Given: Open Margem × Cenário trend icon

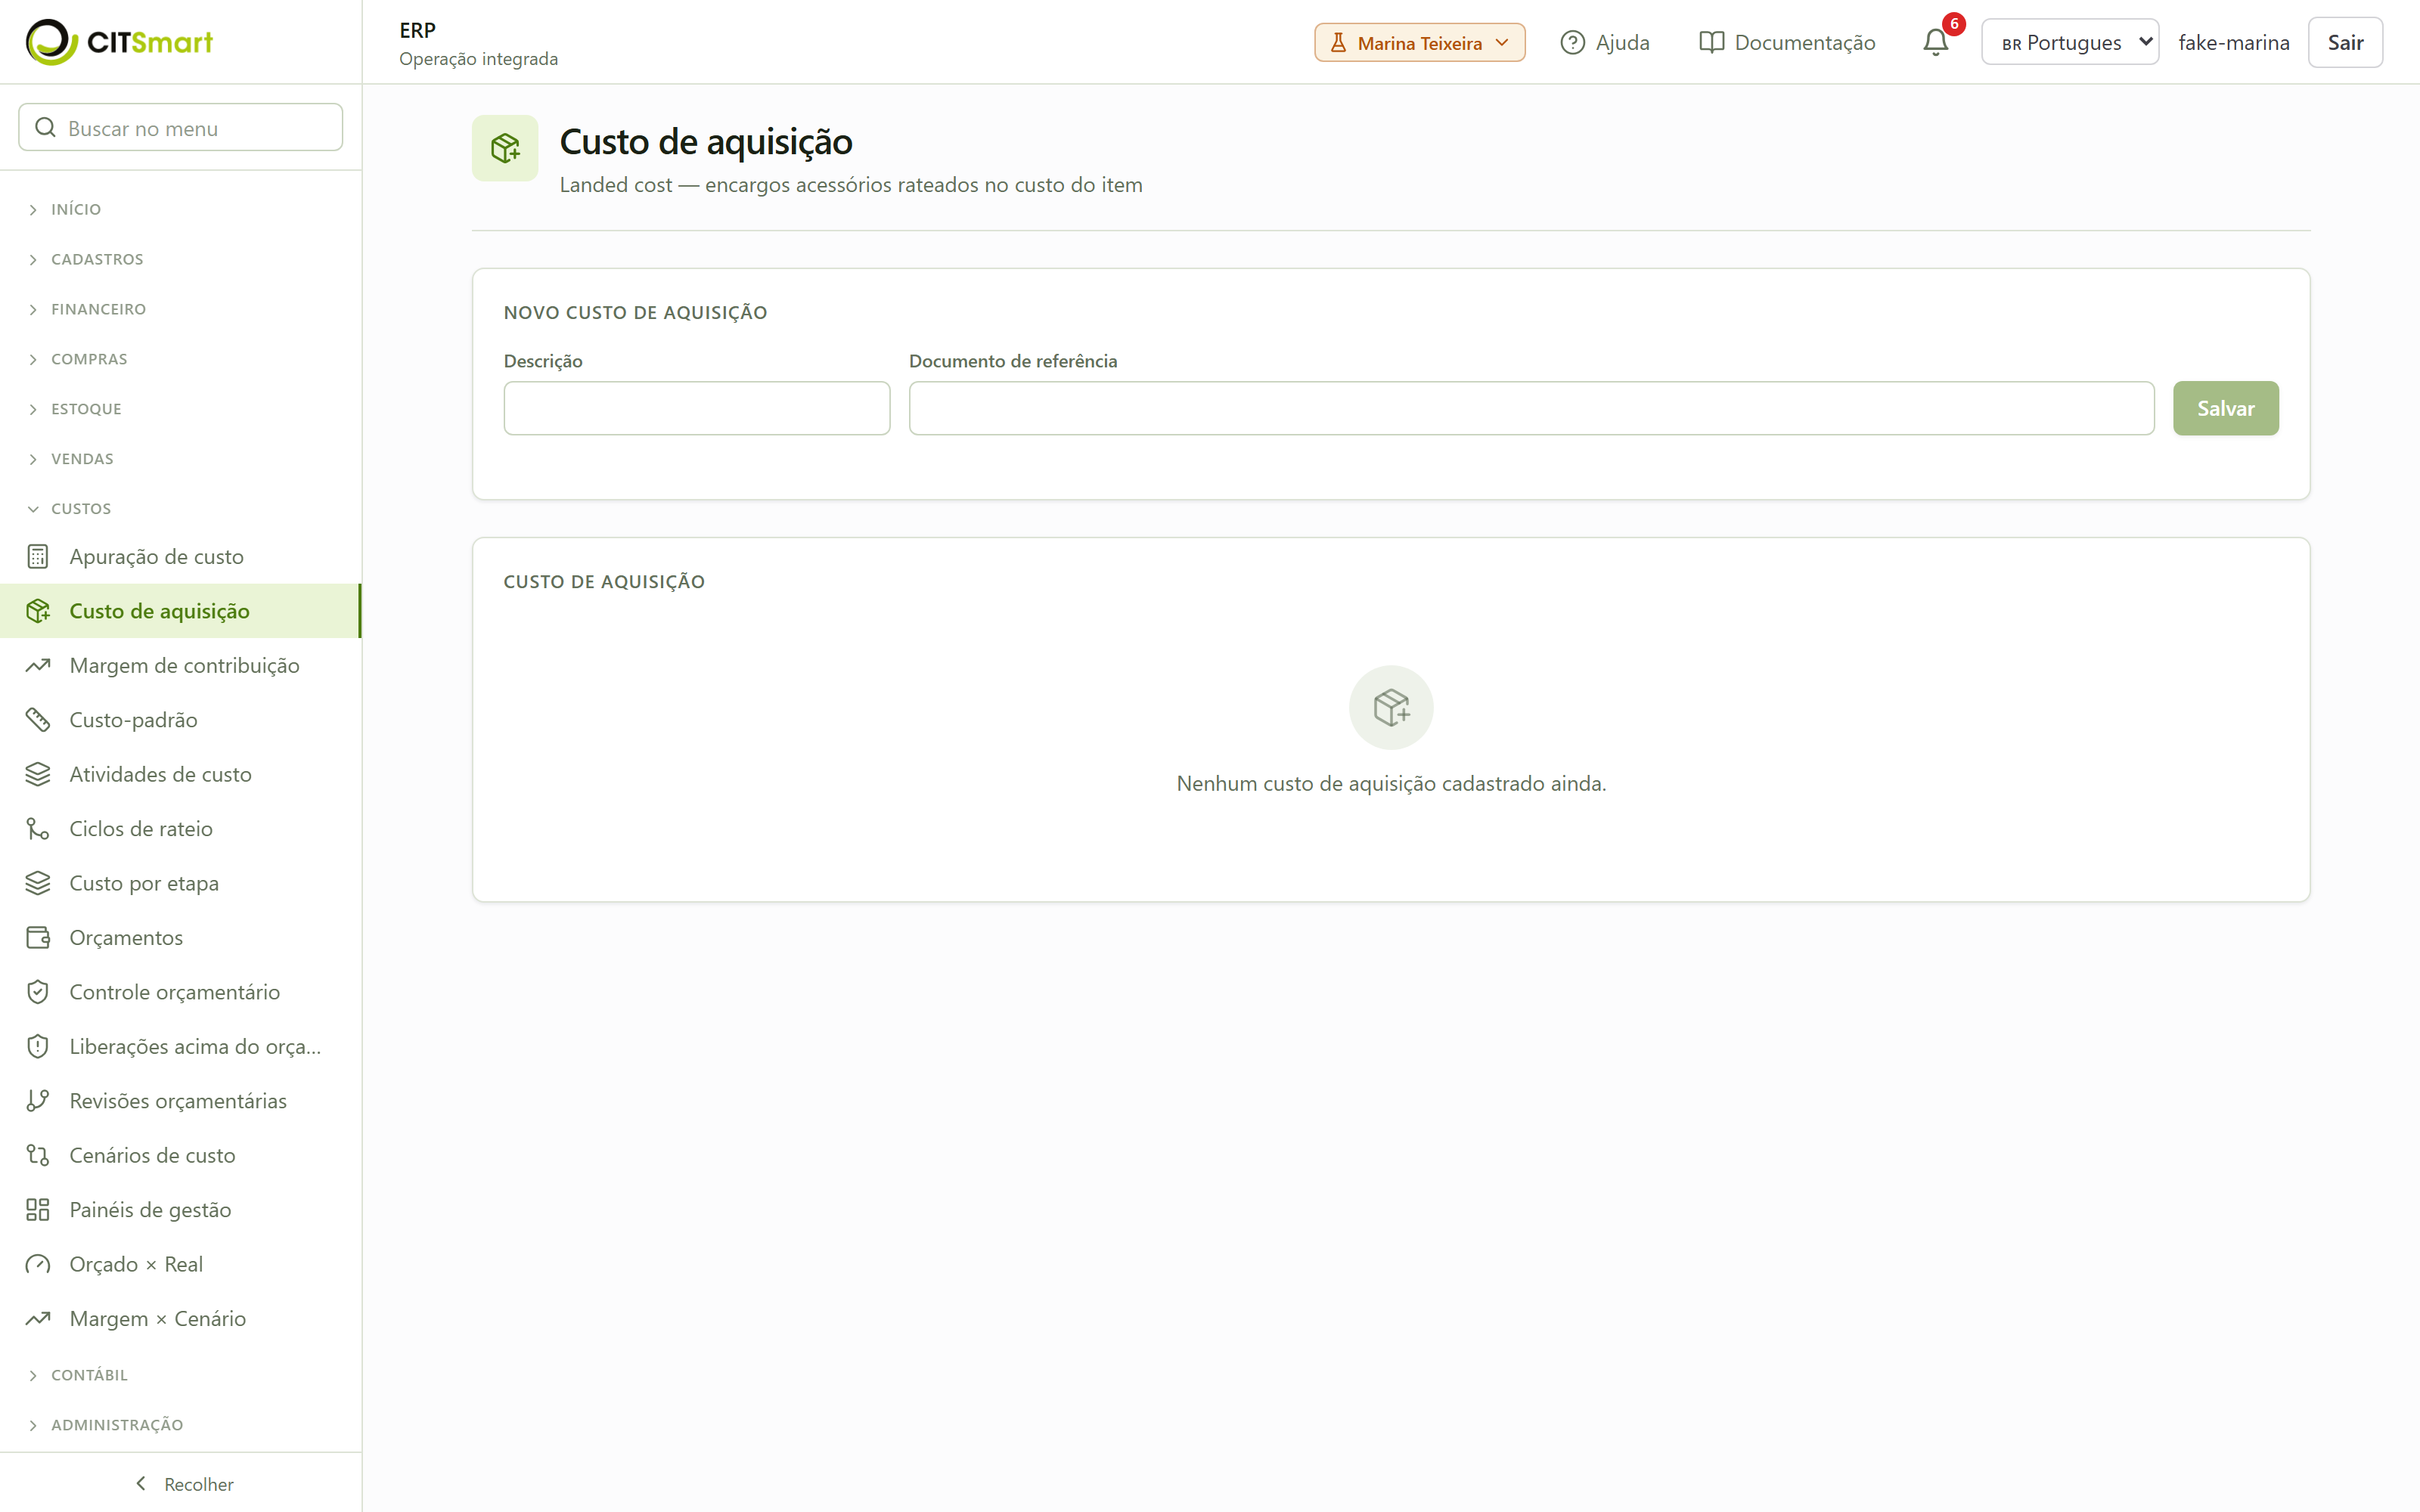Looking at the screenshot, I should 38,1318.
